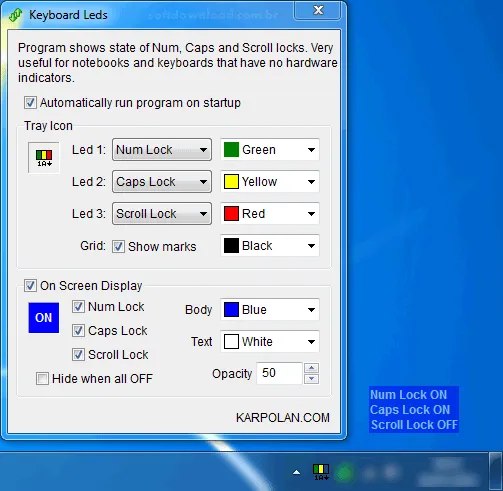
Task: Toggle Automatically run program on startup
Action: [30, 103]
